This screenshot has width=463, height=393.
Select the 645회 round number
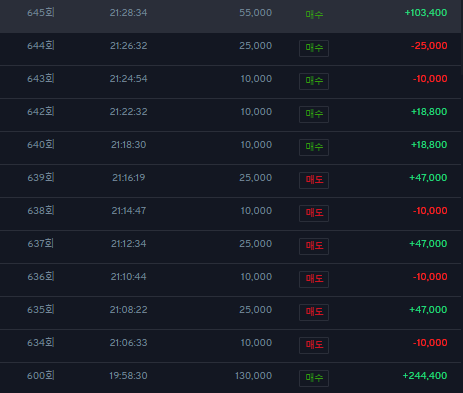41,13
